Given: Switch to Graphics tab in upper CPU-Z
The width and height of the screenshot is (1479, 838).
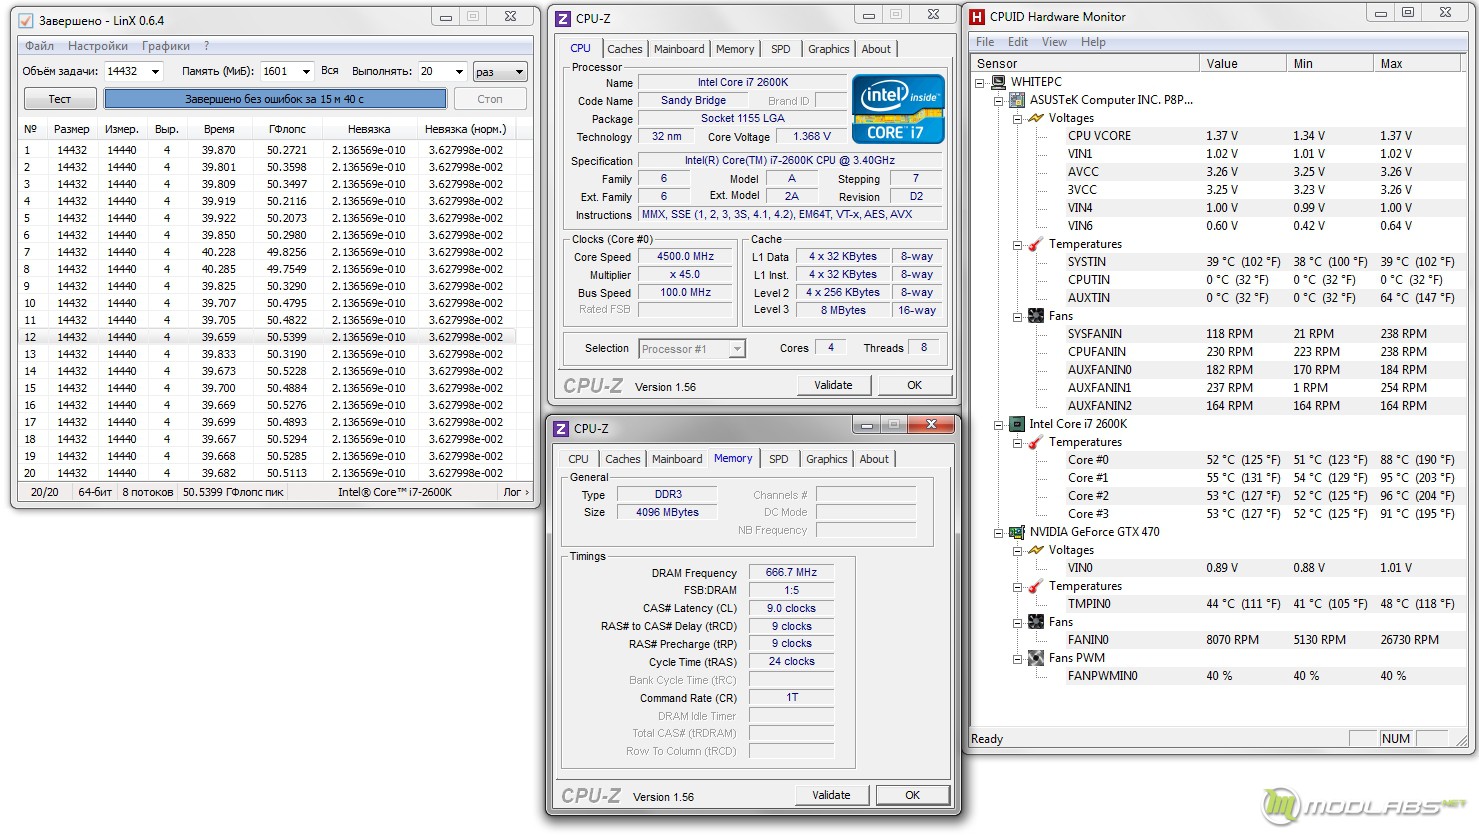Looking at the screenshot, I should [829, 49].
